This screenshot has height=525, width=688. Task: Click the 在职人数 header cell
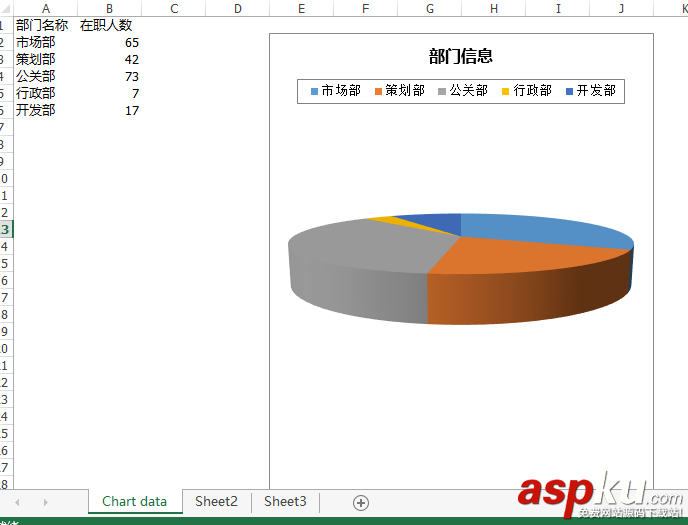point(109,25)
